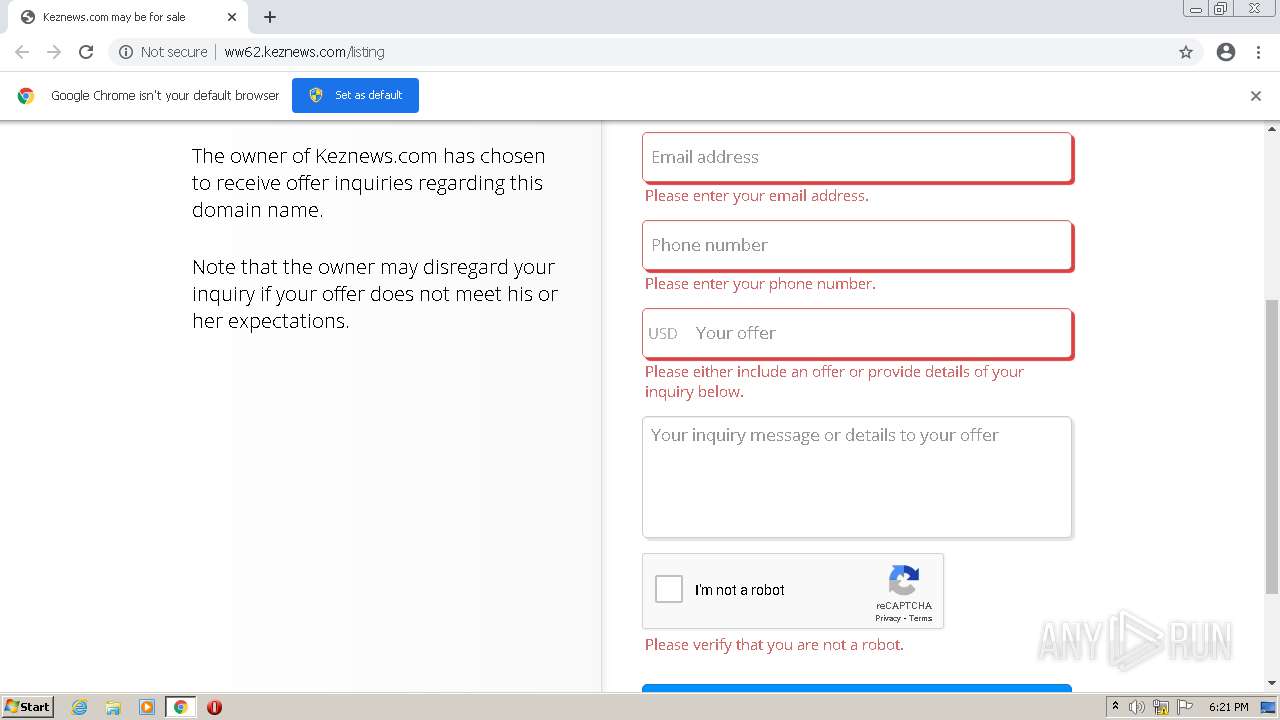Click the scrollbar up arrow
The height and width of the screenshot is (720, 1280).
1272,129
